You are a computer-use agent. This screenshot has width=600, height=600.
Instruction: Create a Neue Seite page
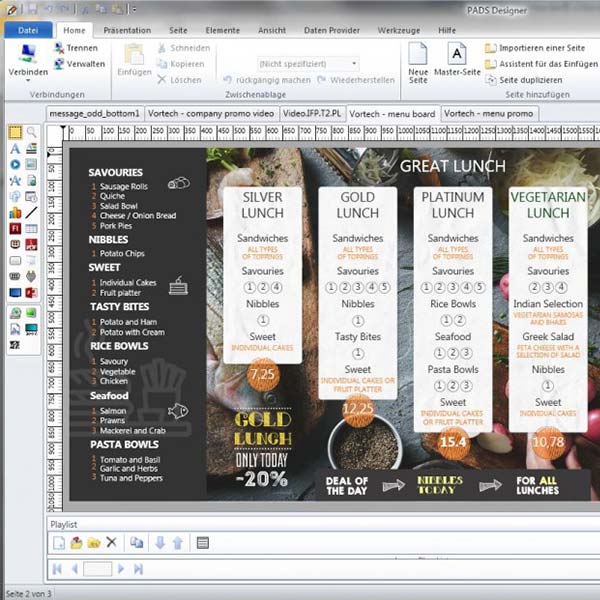418,63
